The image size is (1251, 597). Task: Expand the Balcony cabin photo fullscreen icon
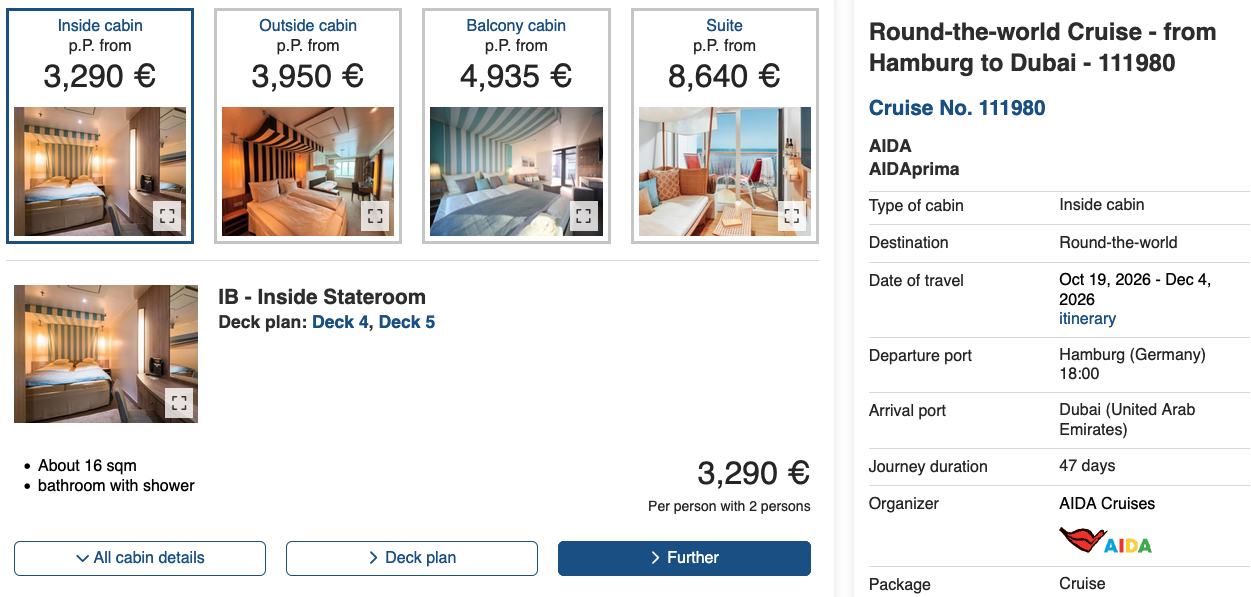pyautogui.click(x=584, y=216)
